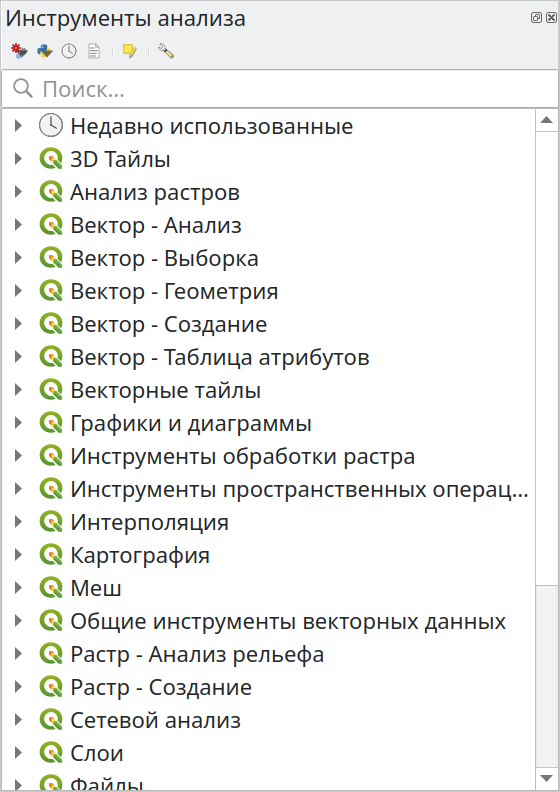Viewport: 560px width, 792px height.
Task: Open the Models menu with the red gear icon
Action: 19,51
